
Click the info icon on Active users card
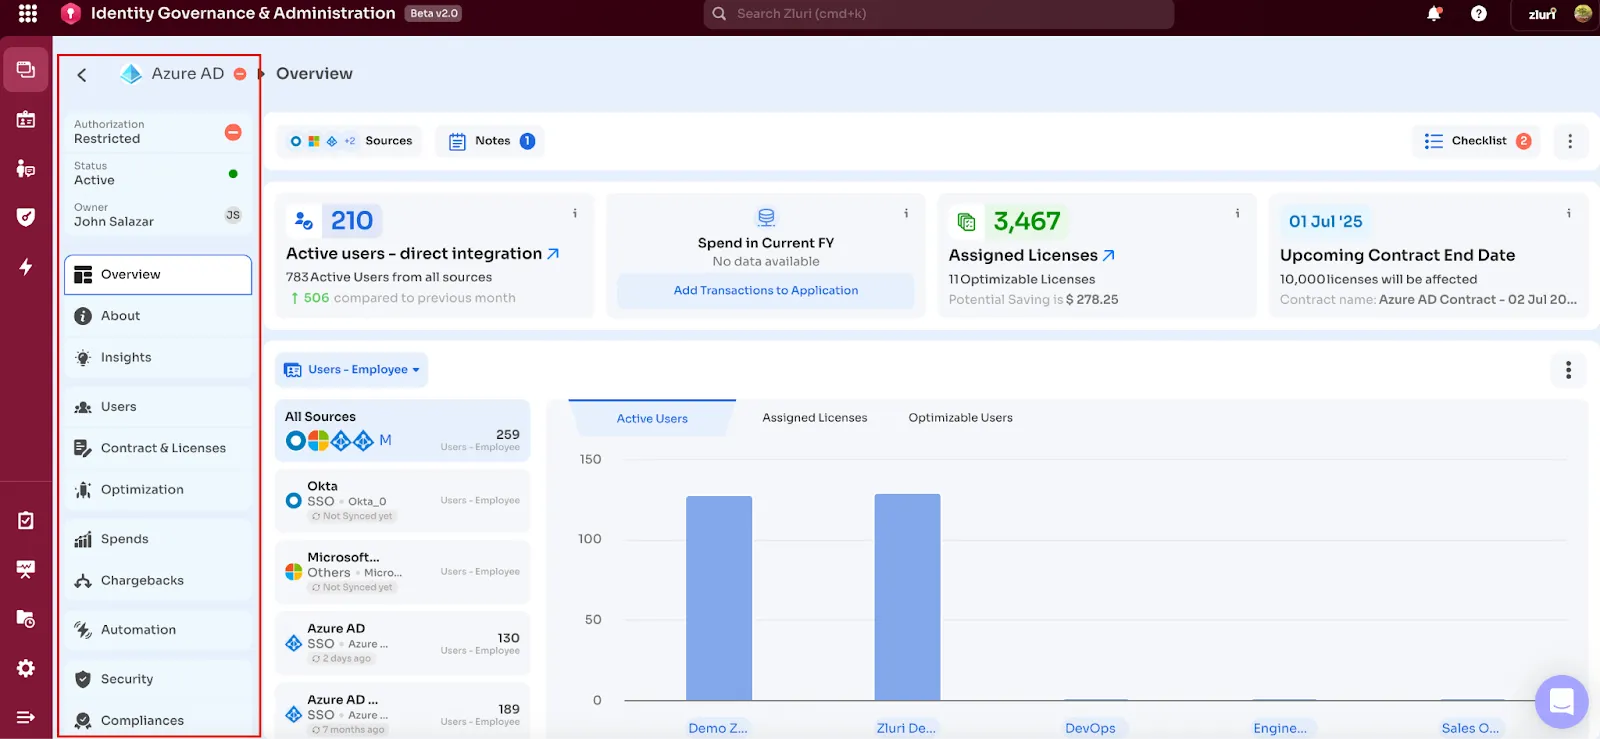(x=574, y=213)
